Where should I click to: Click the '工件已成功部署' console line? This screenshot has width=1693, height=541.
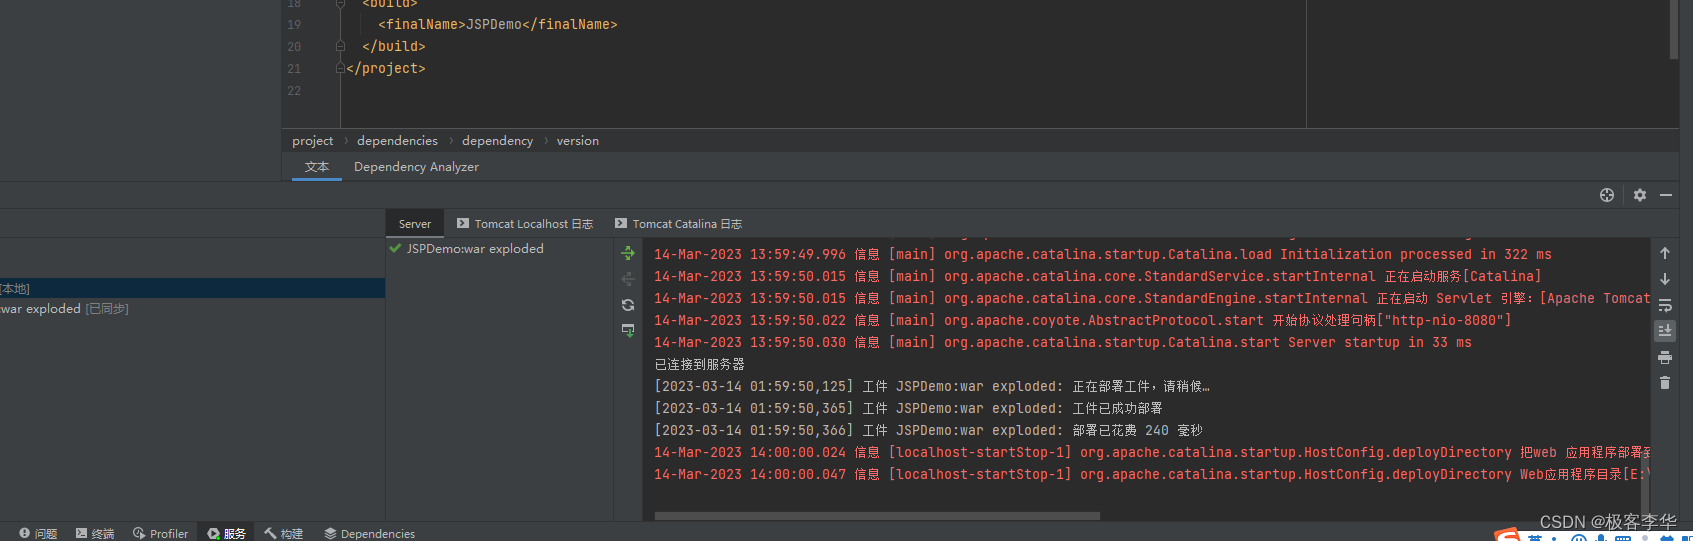click(908, 408)
